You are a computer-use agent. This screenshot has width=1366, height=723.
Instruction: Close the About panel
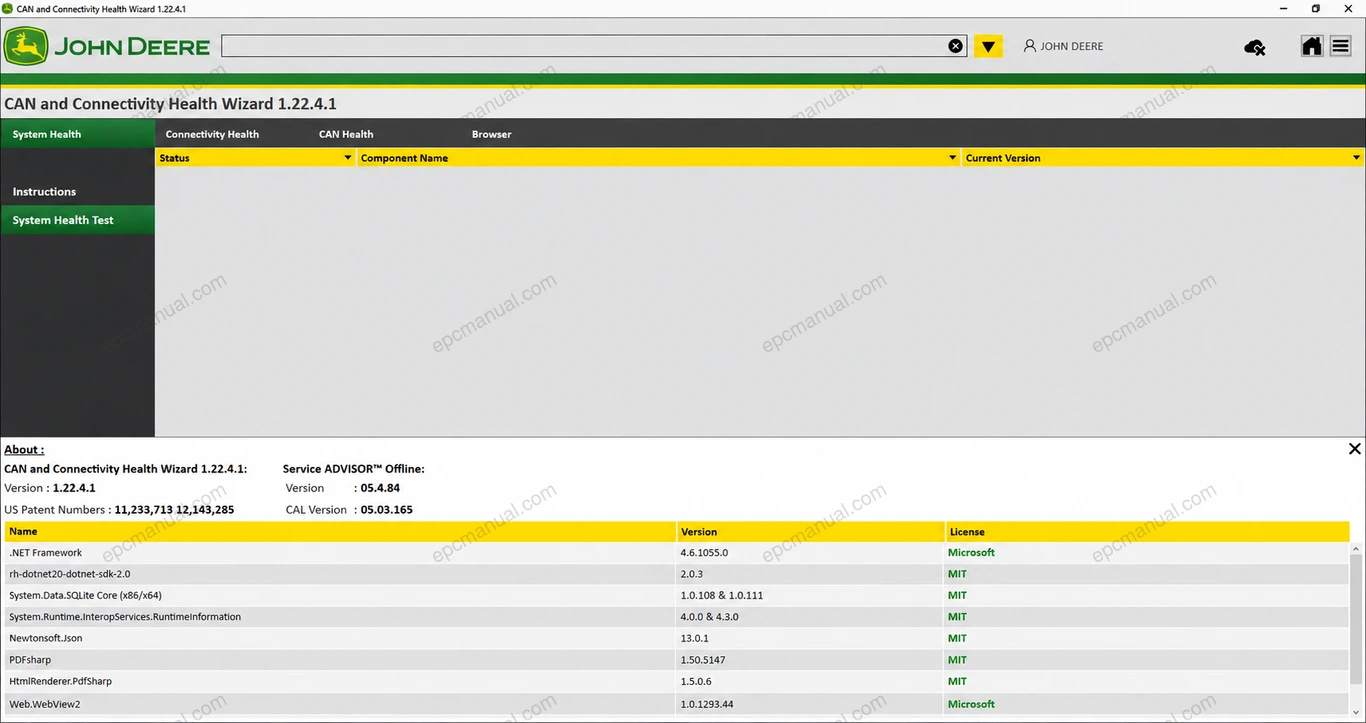point(1355,449)
